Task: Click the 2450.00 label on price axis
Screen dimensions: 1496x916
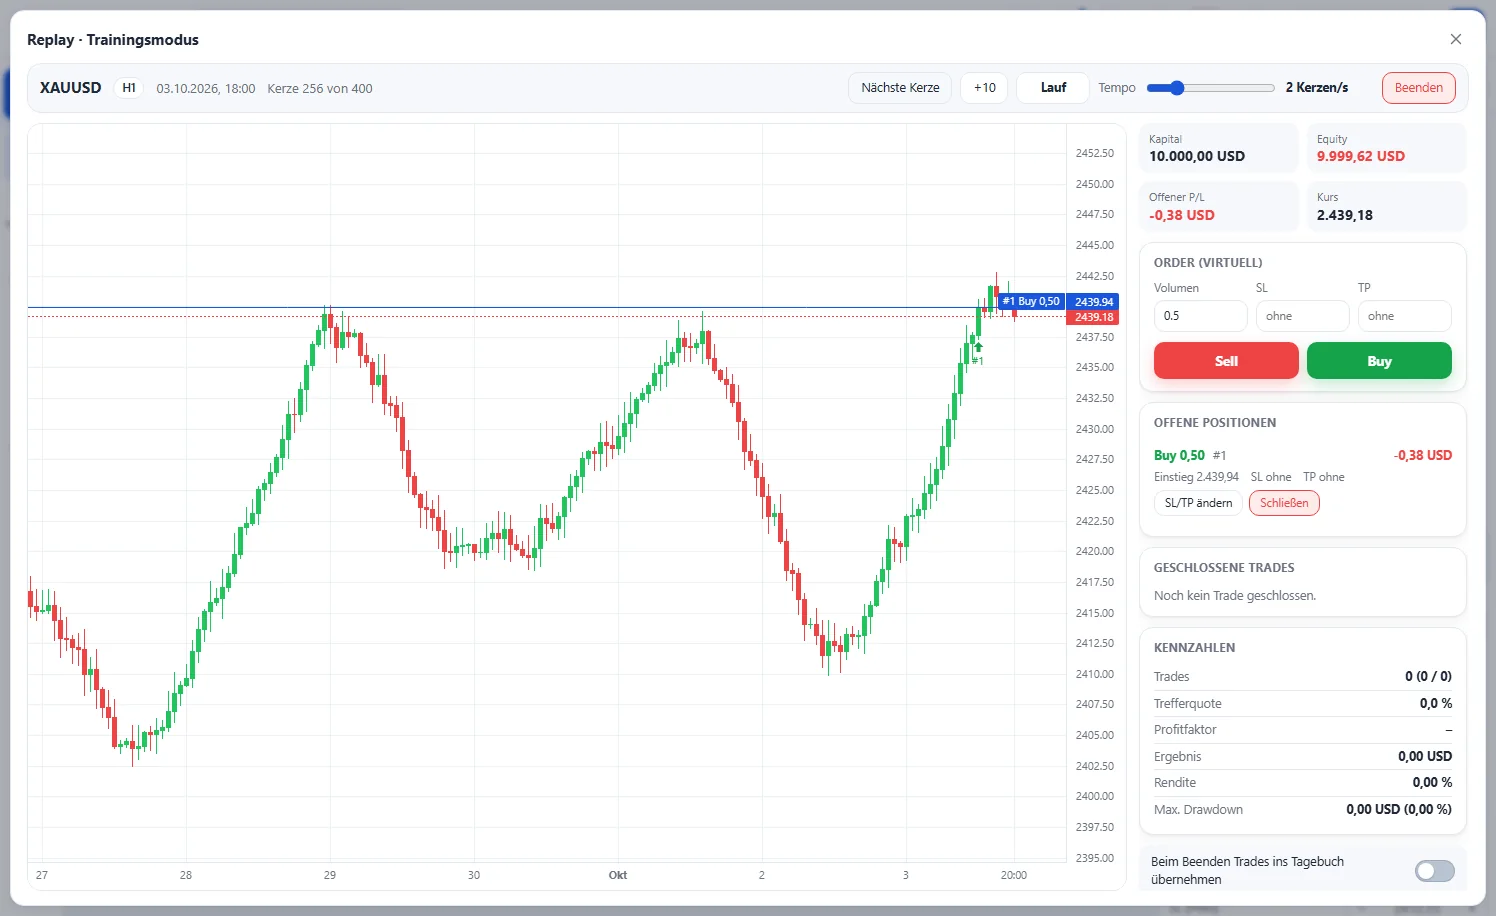Action: coord(1095,184)
